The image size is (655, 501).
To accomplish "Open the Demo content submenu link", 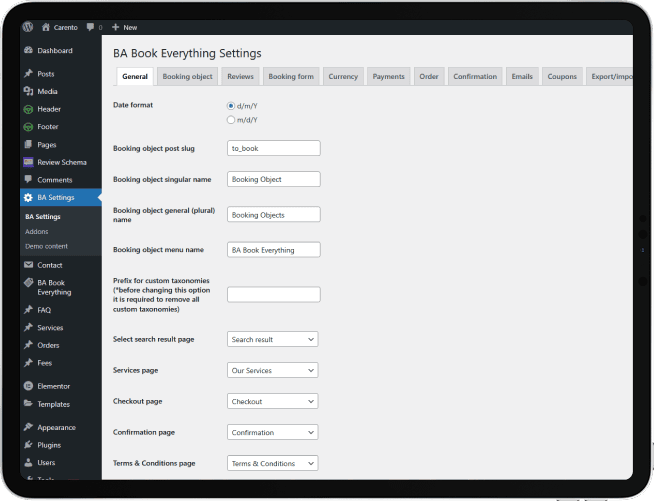I will pyautogui.click(x=46, y=246).
